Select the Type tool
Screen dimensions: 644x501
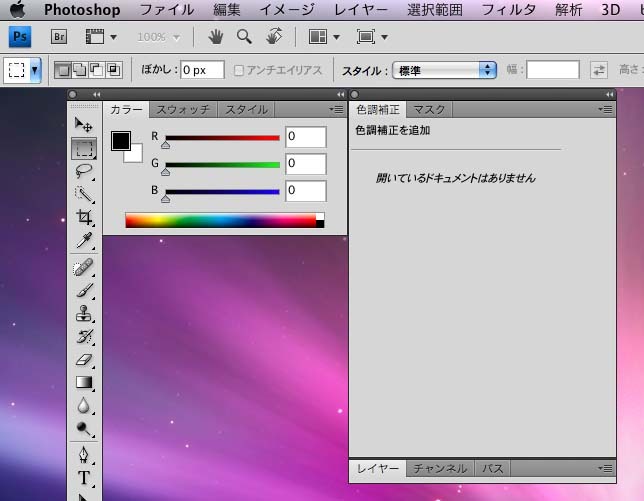coord(84,478)
